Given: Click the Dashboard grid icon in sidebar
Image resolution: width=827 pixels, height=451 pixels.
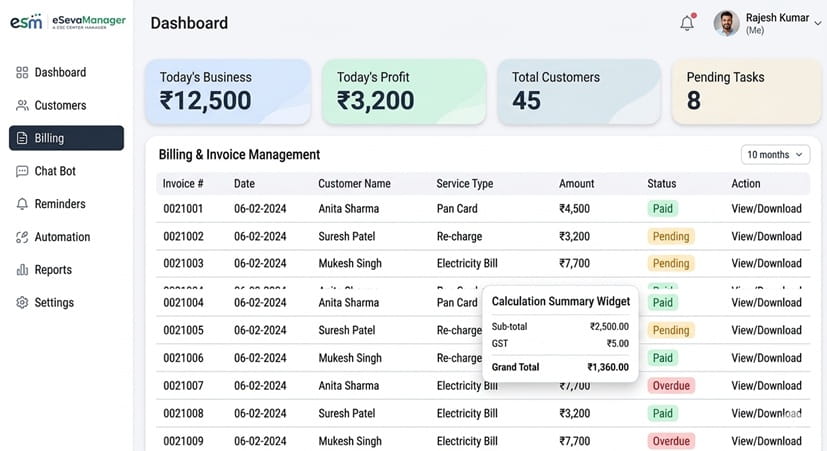Looking at the screenshot, I should click(22, 72).
